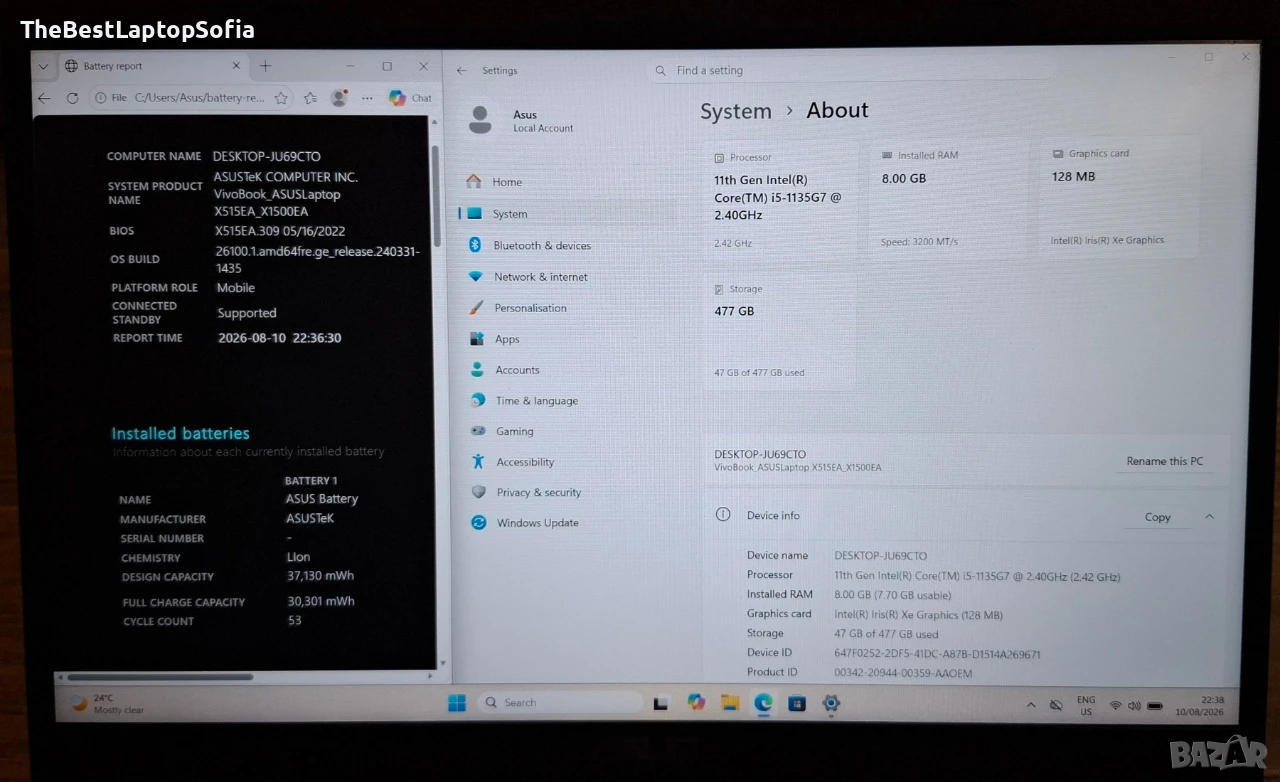Open the Windows Start menu
Image resolution: width=1280 pixels, height=782 pixels.
456,703
